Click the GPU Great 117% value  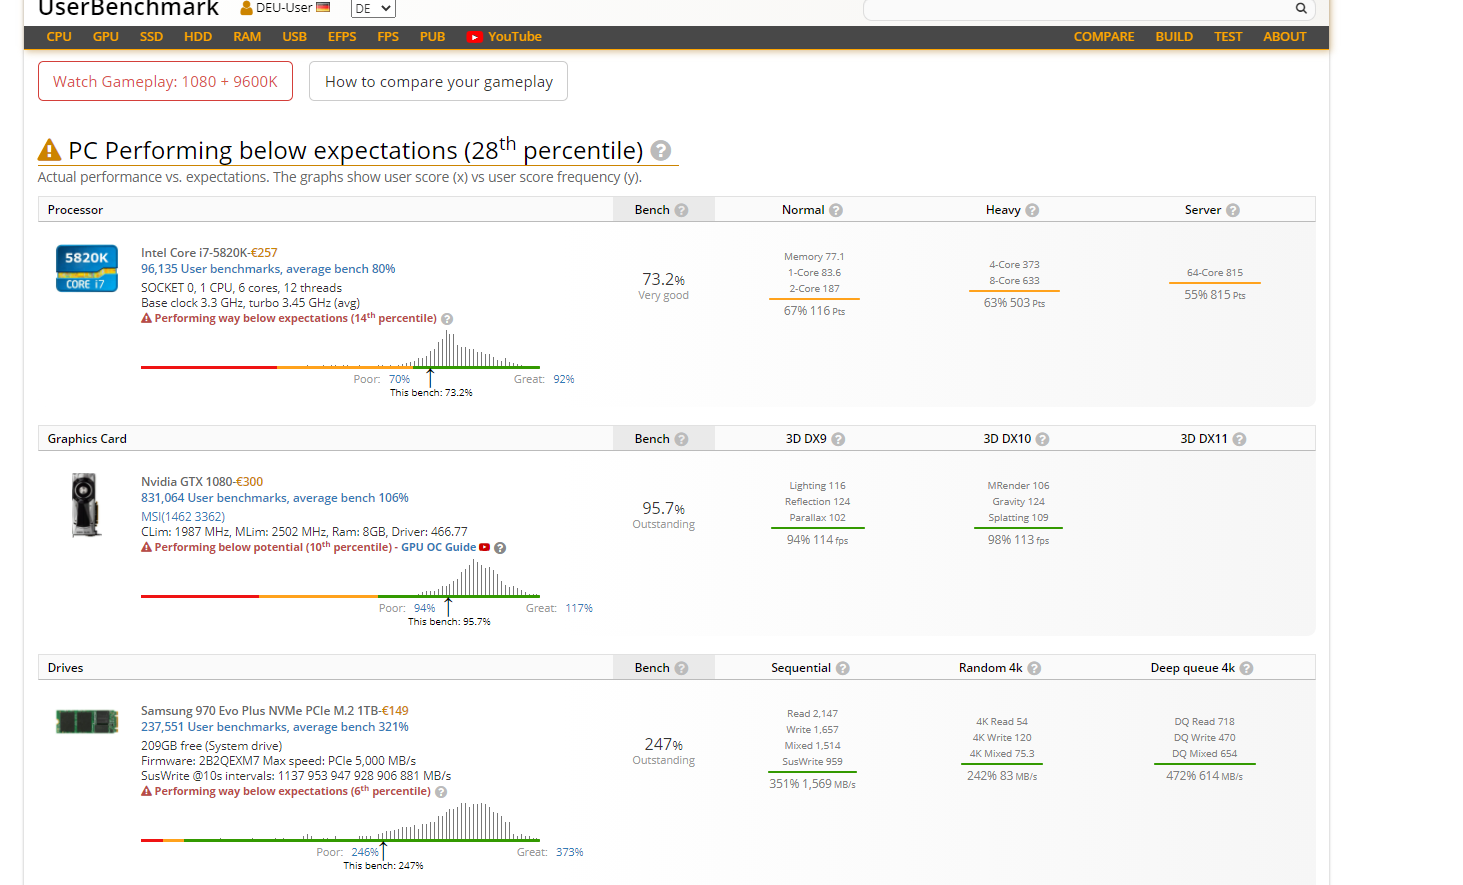[579, 608]
